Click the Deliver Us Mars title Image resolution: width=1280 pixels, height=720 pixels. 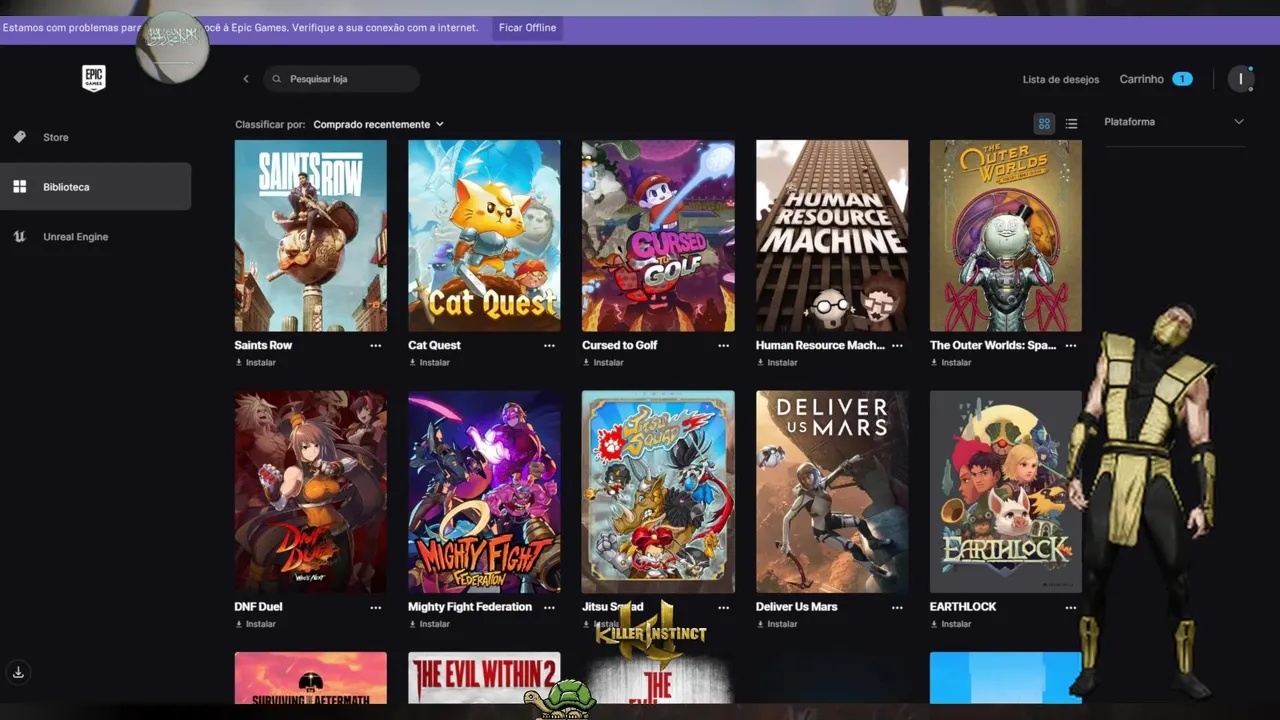pyautogui.click(x=797, y=607)
